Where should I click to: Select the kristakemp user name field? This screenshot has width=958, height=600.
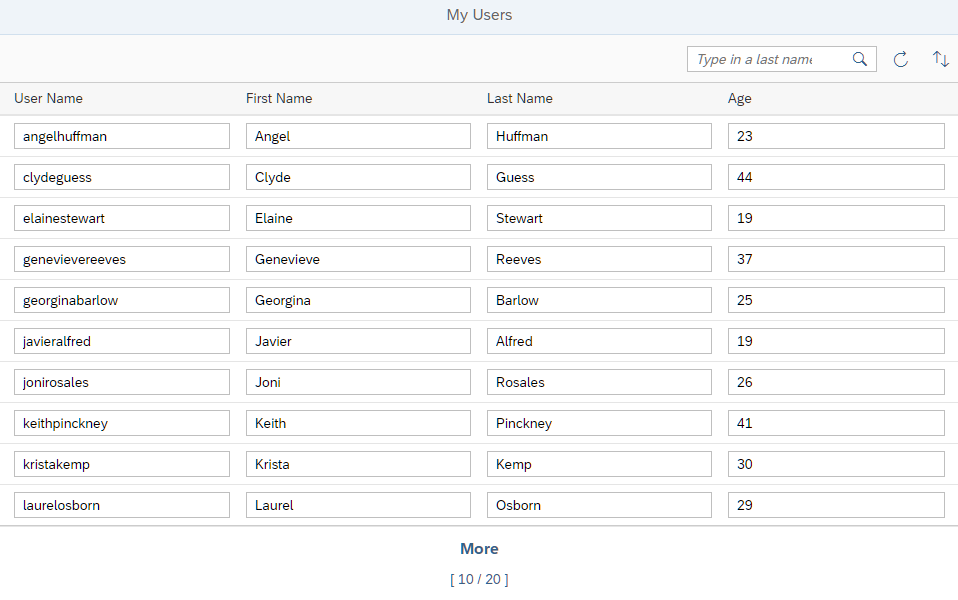point(122,464)
